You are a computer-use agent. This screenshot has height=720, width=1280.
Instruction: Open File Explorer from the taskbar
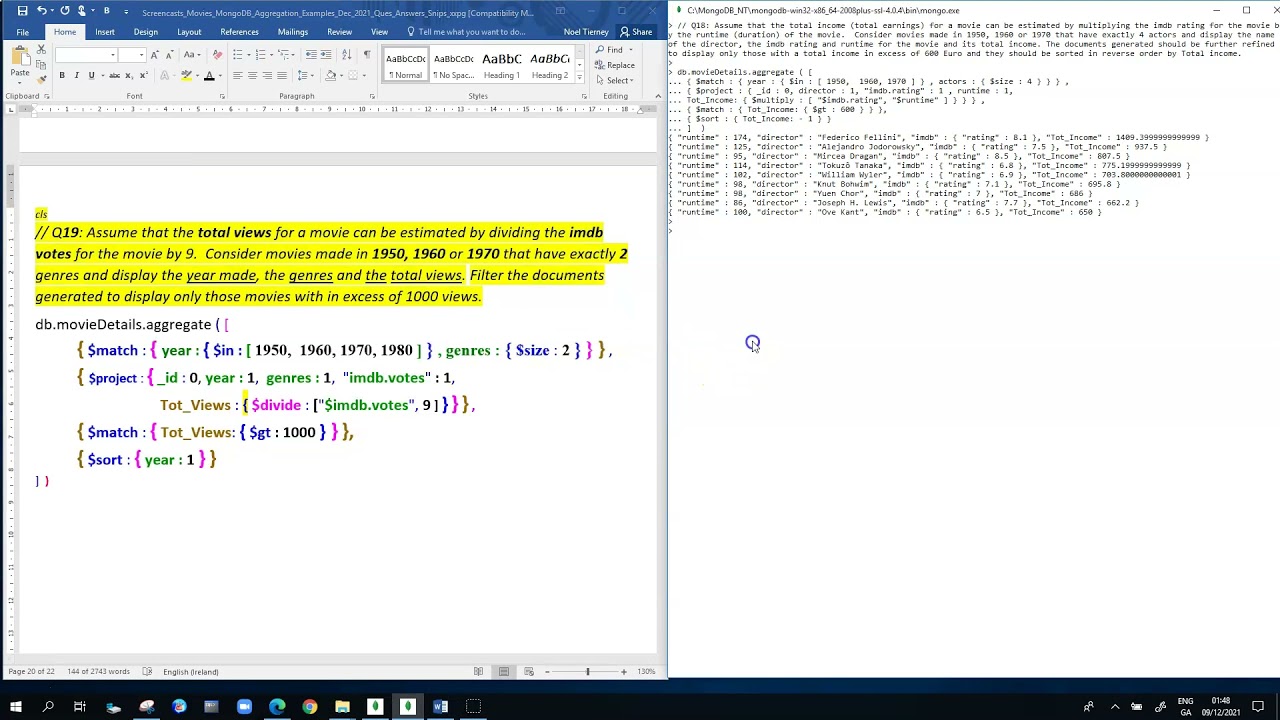tap(342, 707)
